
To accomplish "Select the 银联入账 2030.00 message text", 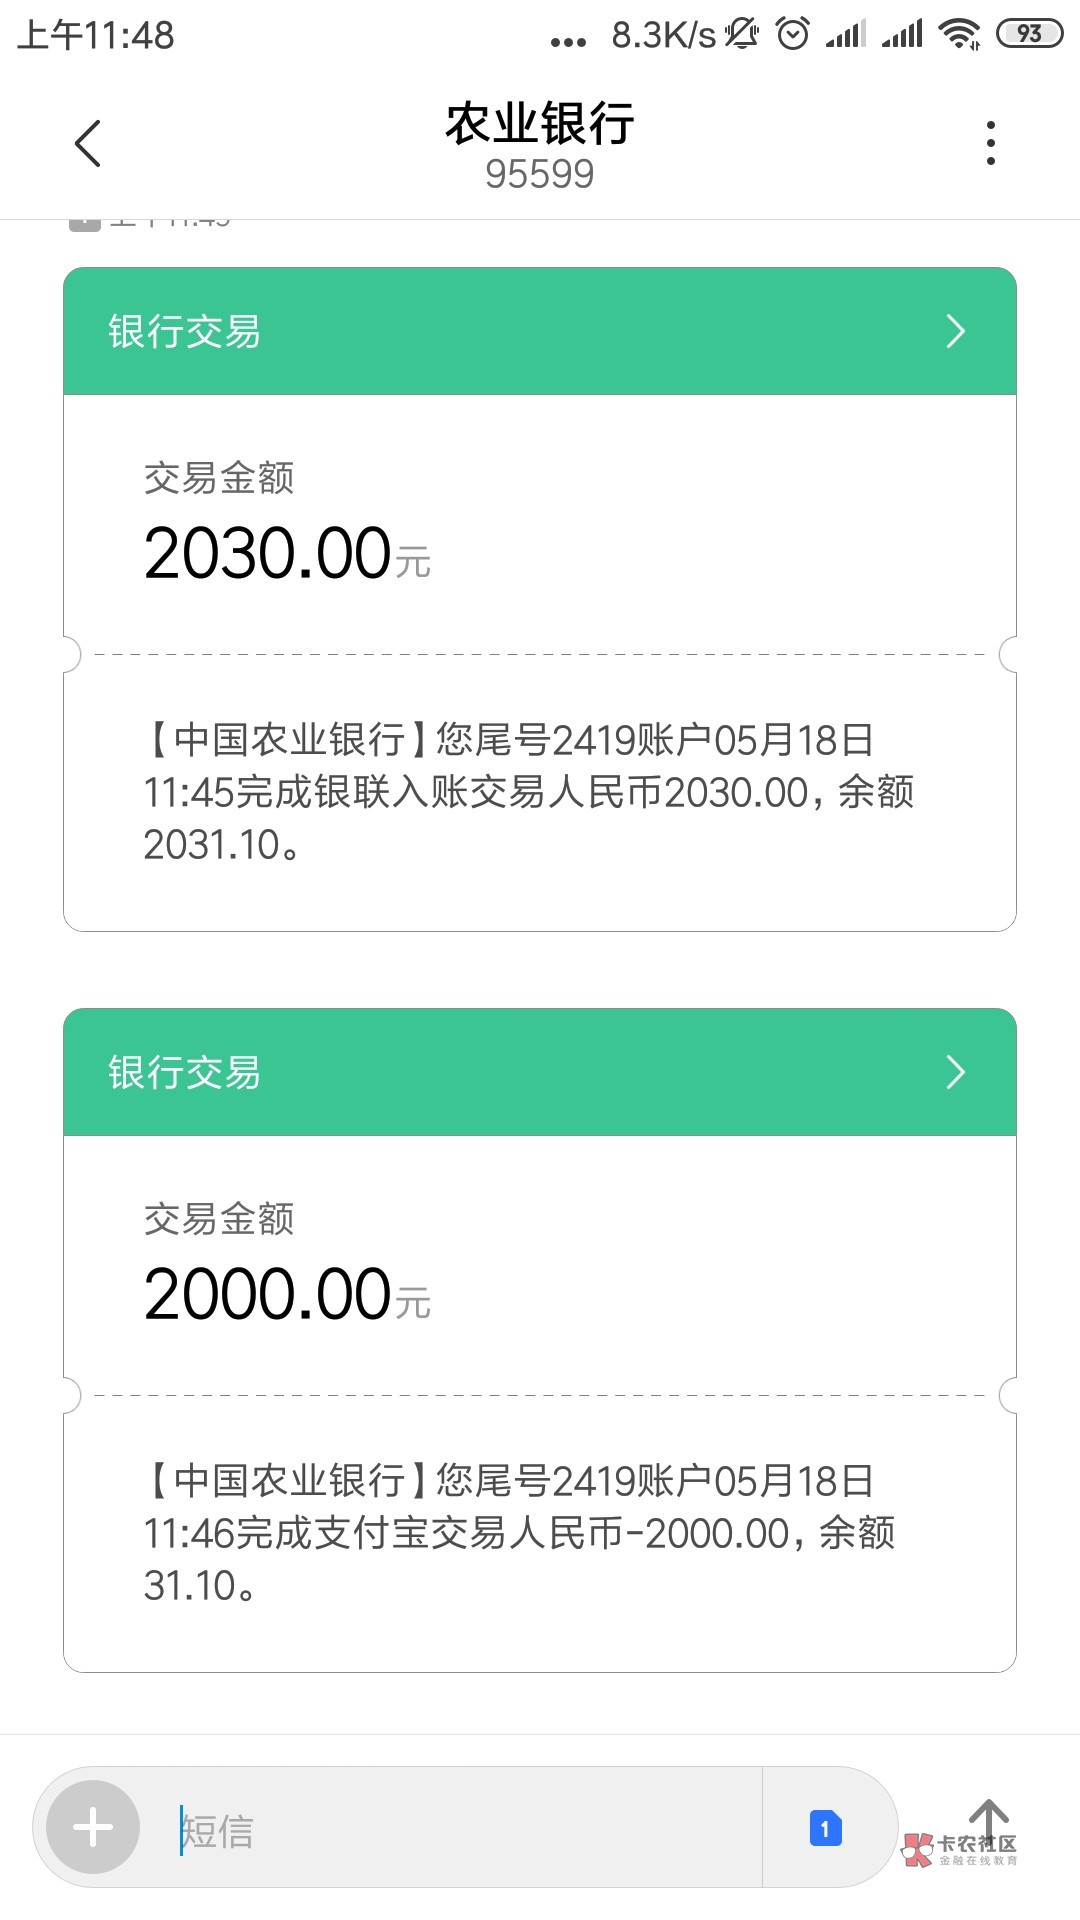I will point(528,792).
